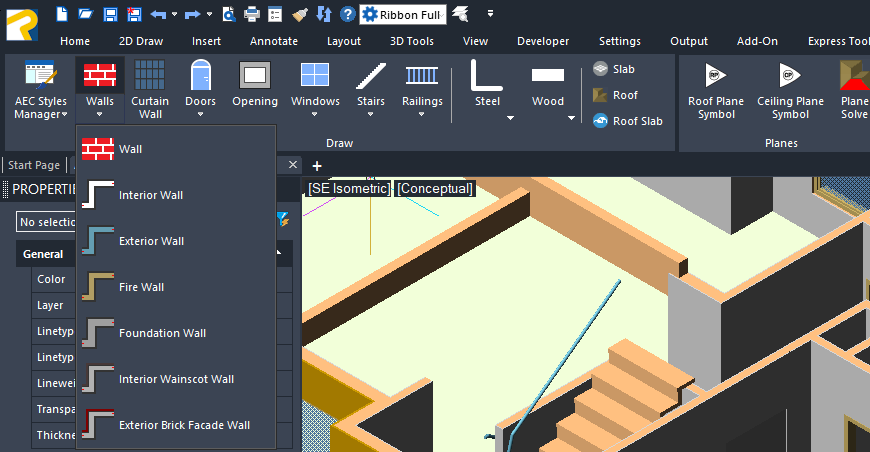Click the SE Isometric viewport label
The width and height of the screenshot is (870, 452).
[x=348, y=188]
